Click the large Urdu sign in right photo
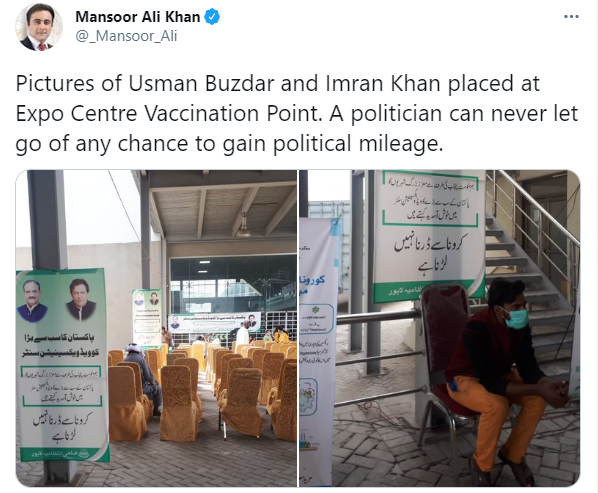The height and width of the screenshot is (493, 598). tap(430, 234)
